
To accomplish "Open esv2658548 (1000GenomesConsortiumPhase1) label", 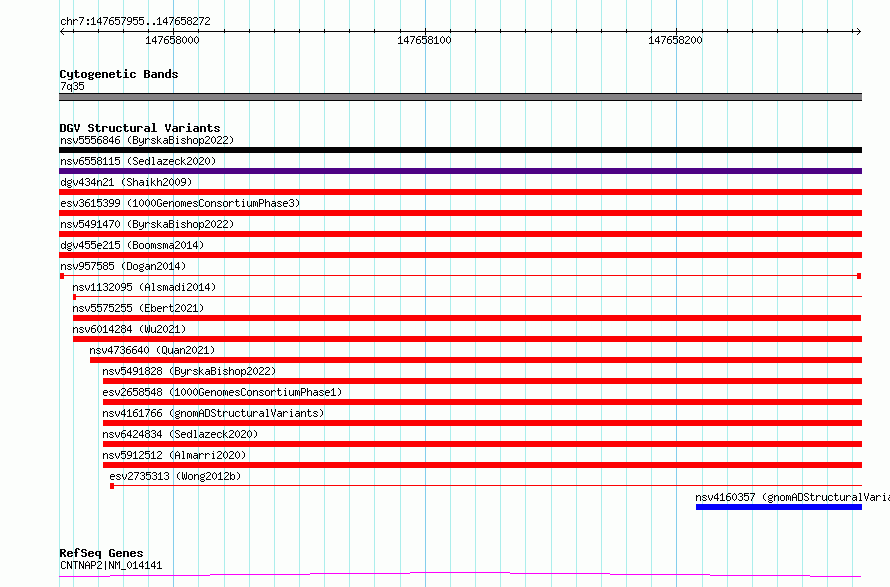I will 222,392.
